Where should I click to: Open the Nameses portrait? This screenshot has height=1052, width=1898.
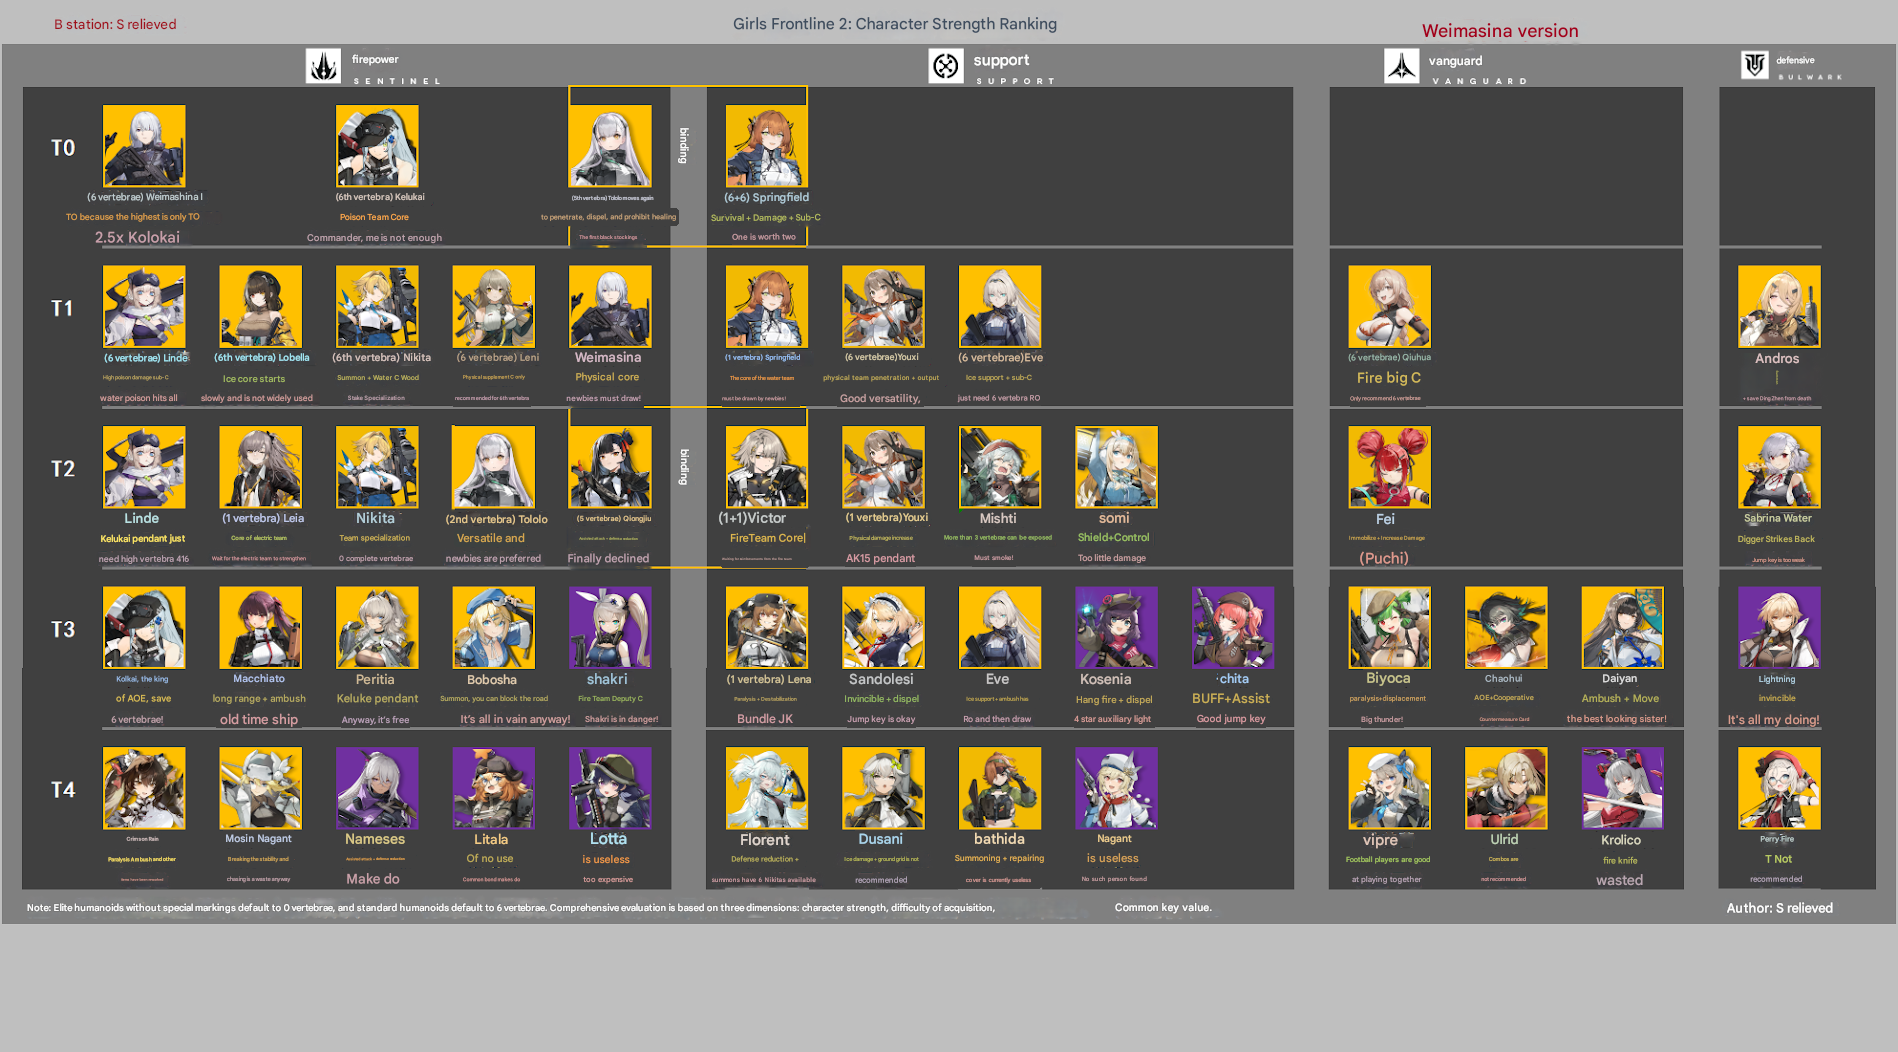377,788
